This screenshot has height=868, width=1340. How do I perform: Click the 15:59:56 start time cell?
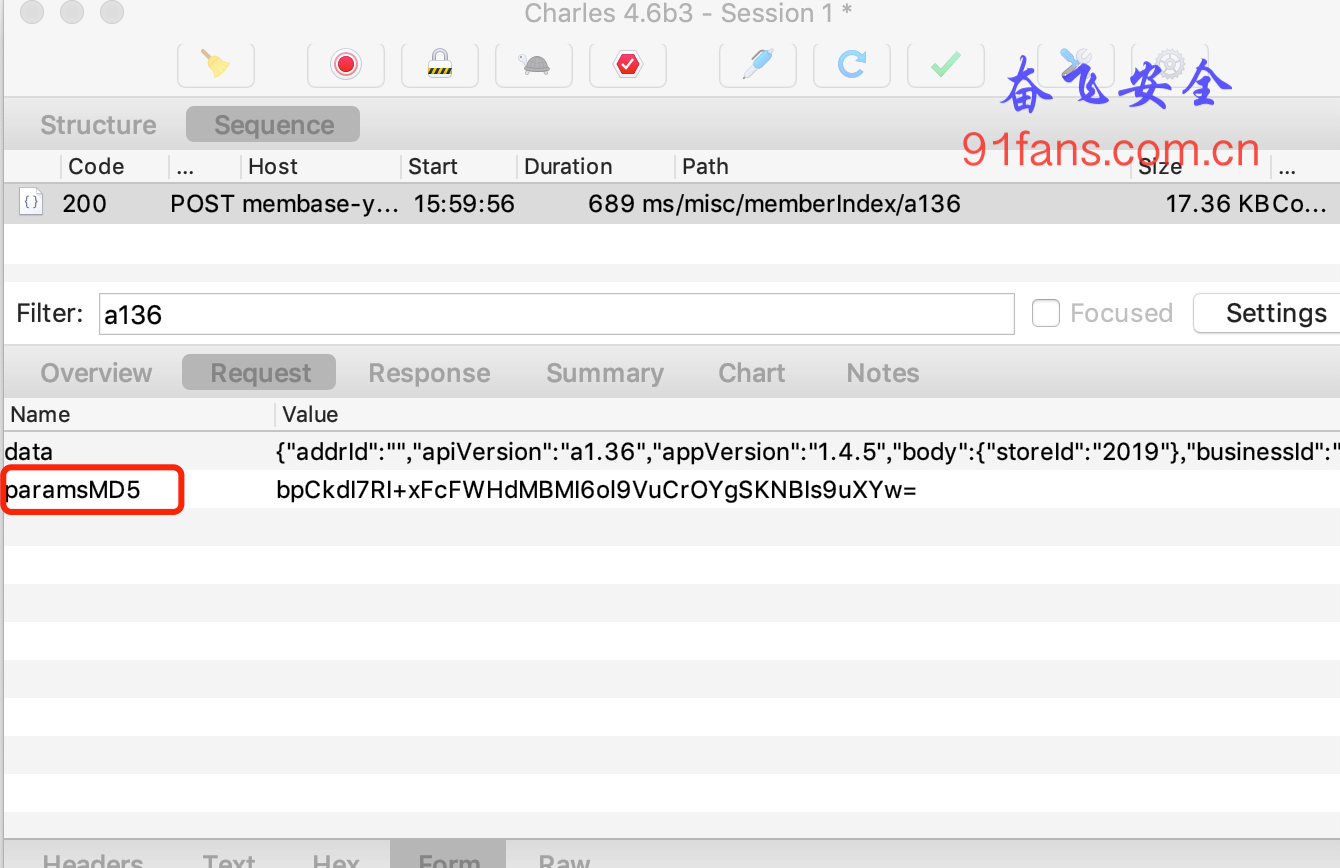pyautogui.click(x=464, y=204)
